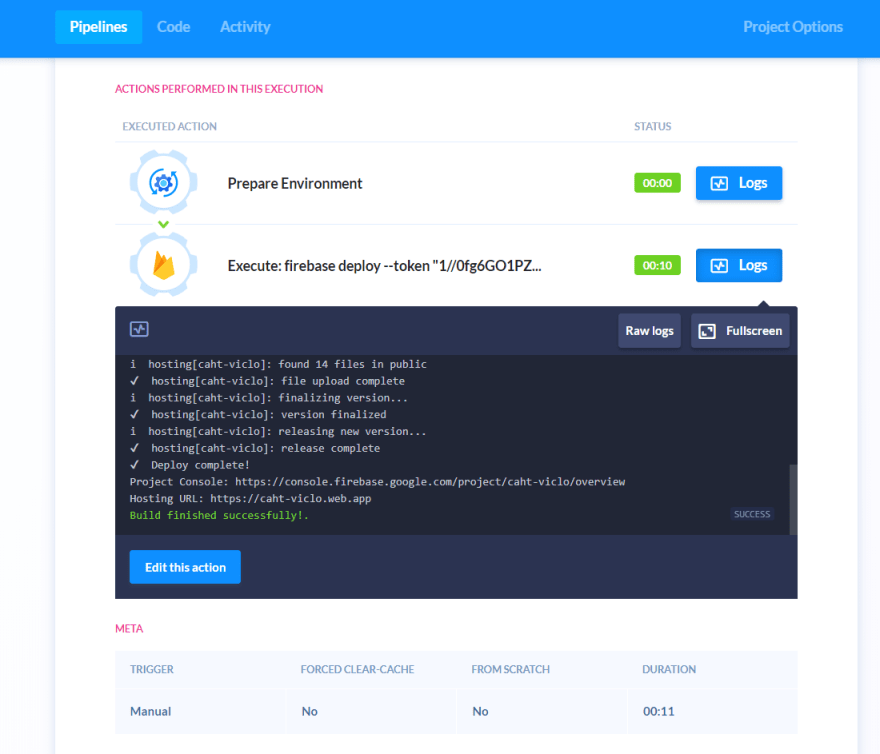Open Project Options
The image size is (880, 754).
tap(793, 27)
